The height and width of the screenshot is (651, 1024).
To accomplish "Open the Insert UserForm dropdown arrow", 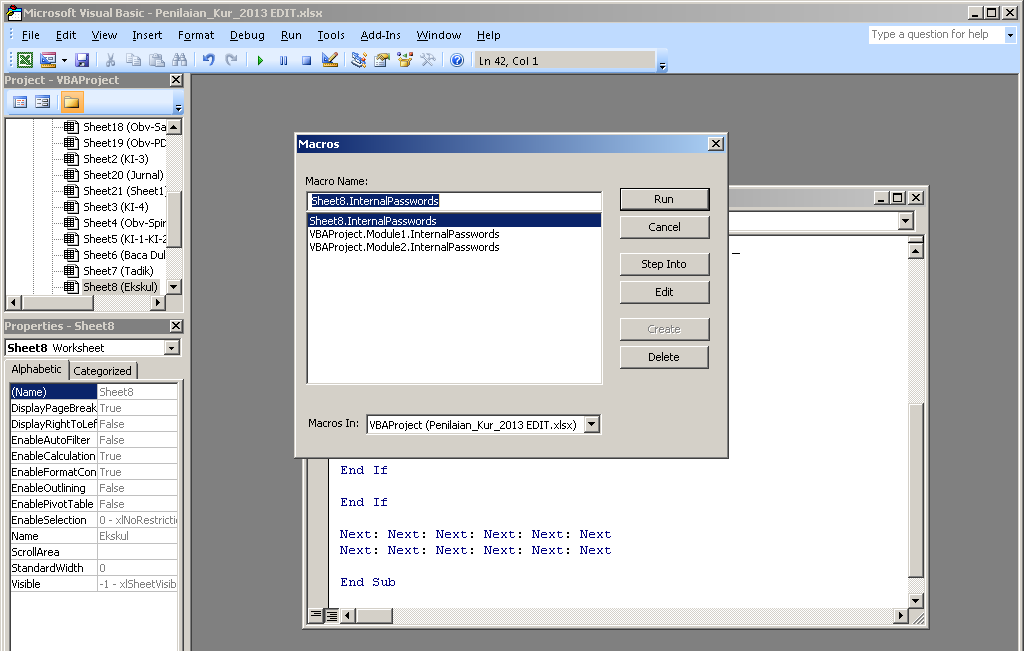I will (x=64, y=61).
